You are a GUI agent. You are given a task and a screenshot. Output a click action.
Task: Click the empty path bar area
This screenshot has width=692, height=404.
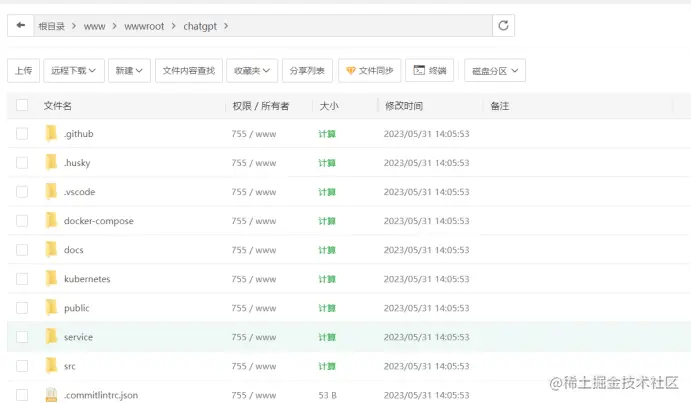360,26
